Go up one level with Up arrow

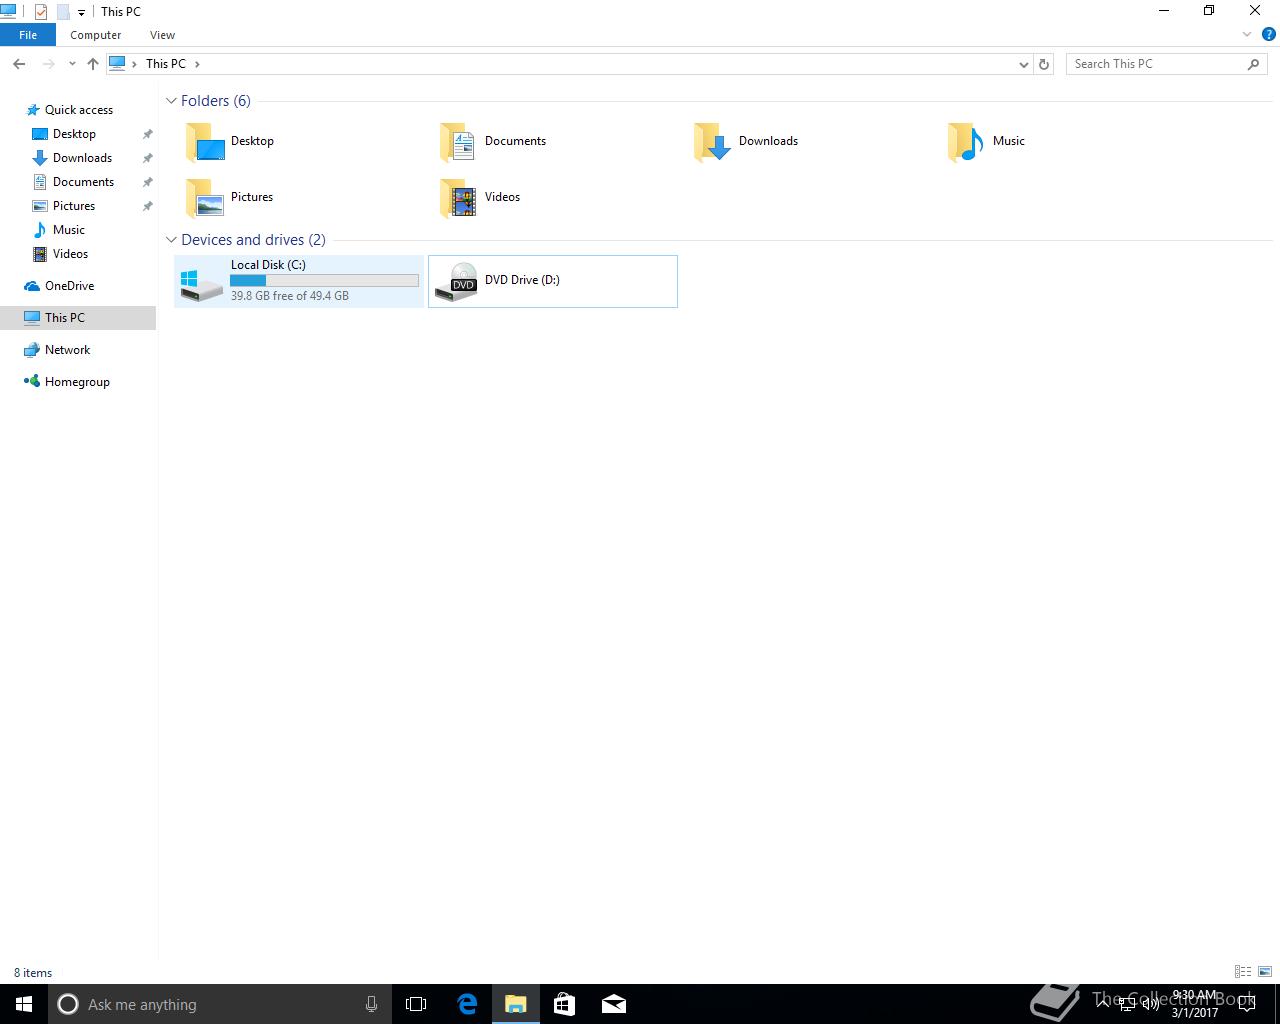tap(93, 64)
